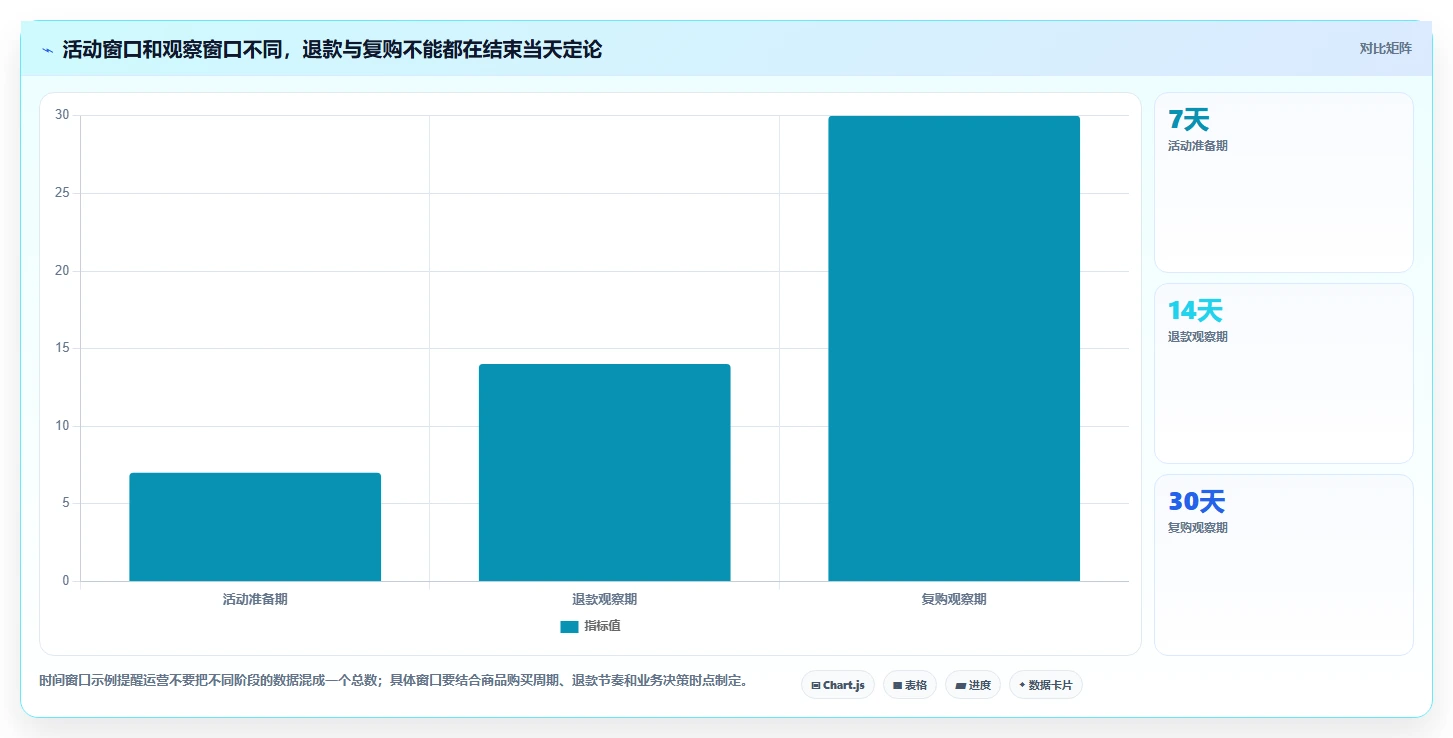Click the 指标值 legend color swatch
The height and width of the screenshot is (738, 1453).
click(569, 626)
